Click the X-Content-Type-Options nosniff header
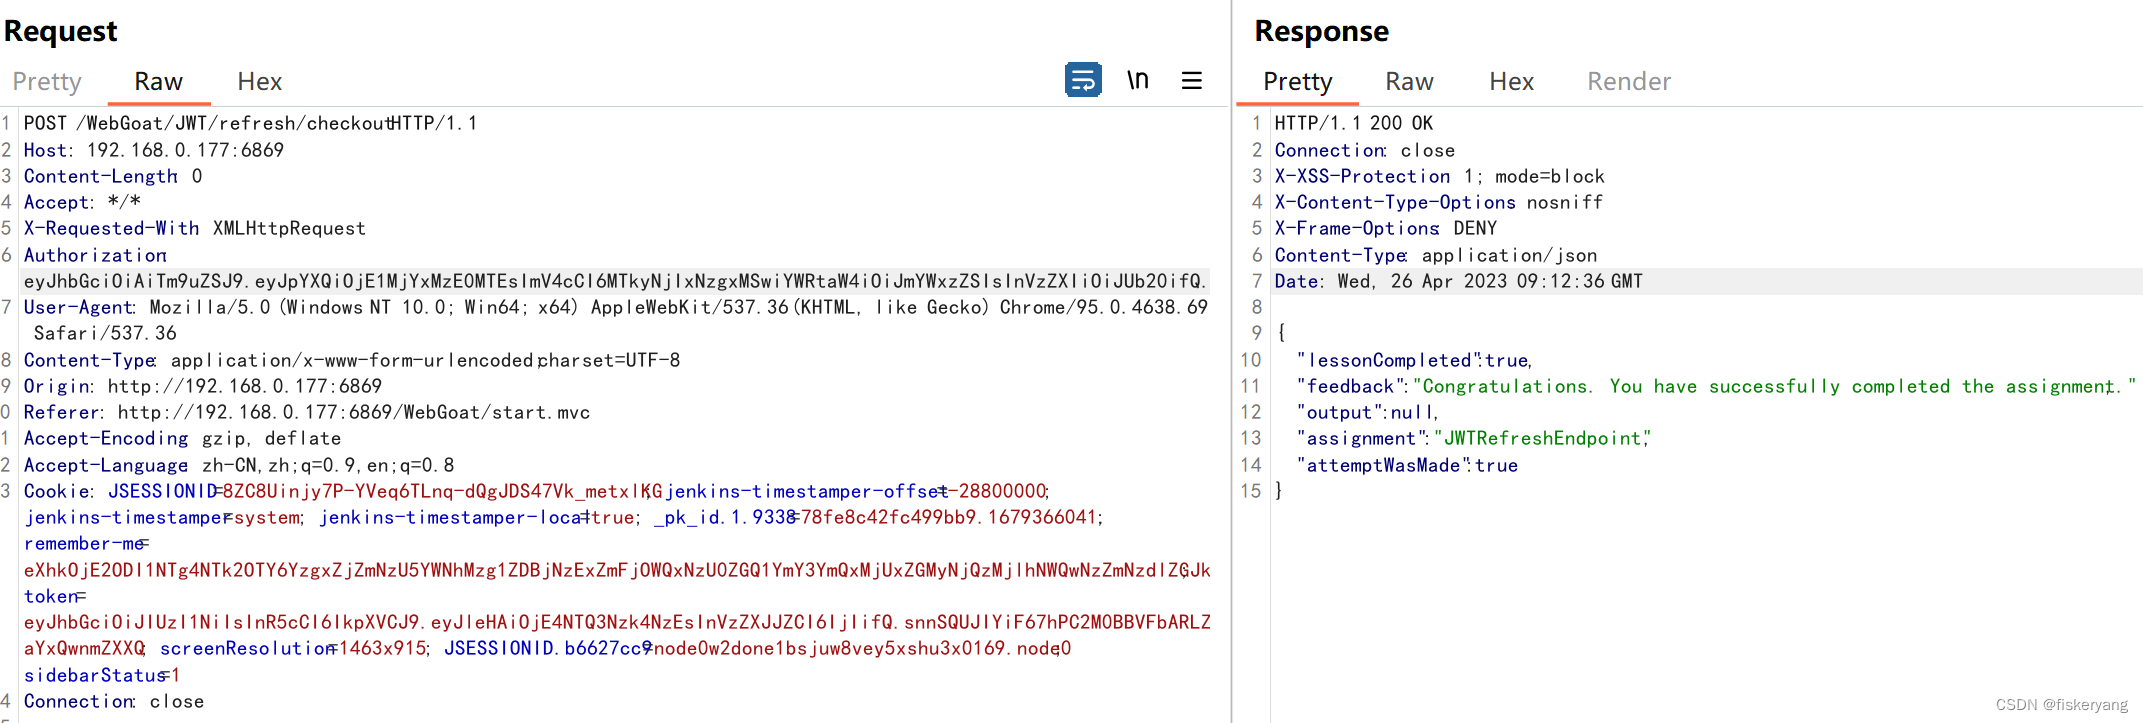Viewport: 2143px width, 723px height. pyautogui.click(x=1439, y=202)
